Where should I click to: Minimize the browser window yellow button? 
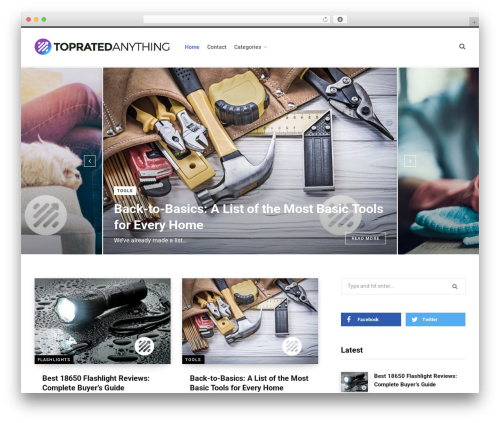[x=36, y=20]
